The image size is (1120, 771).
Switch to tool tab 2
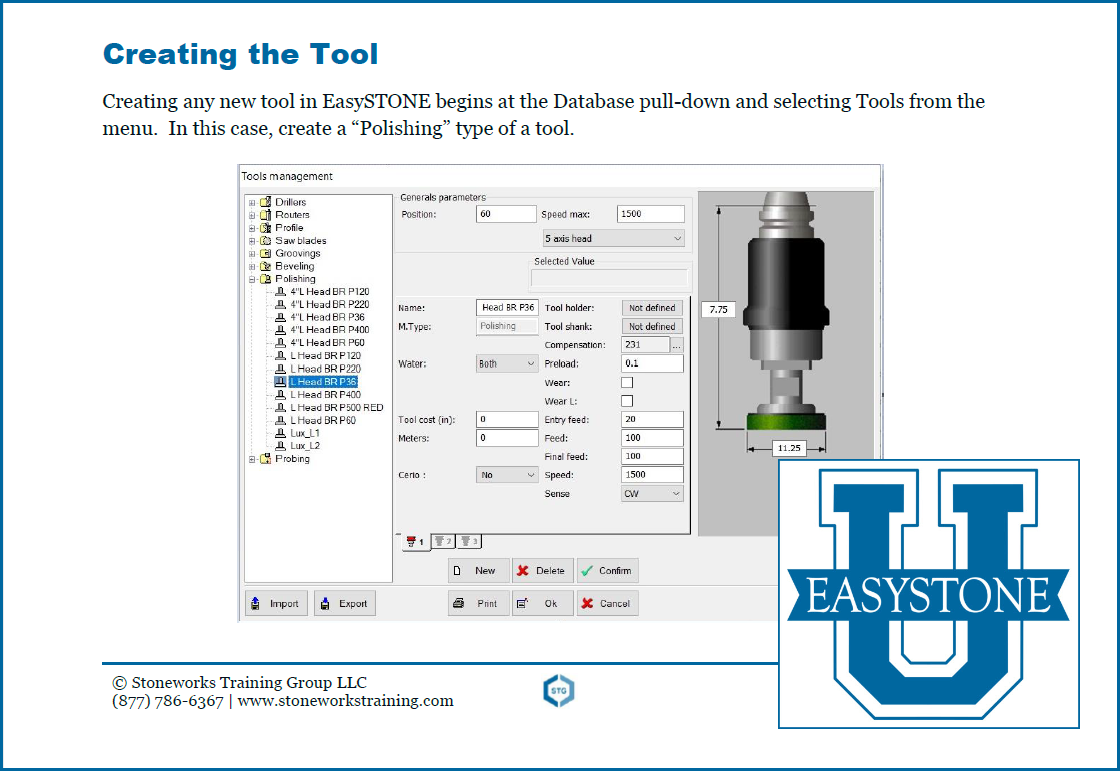443,541
